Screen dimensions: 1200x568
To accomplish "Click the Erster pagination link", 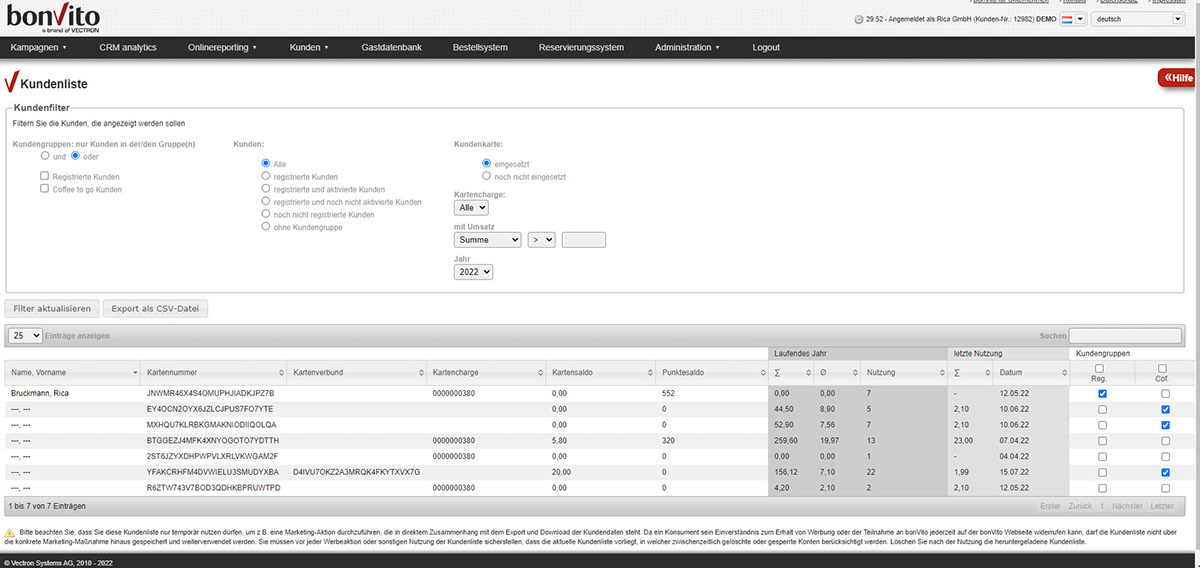I will (x=1050, y=507).
